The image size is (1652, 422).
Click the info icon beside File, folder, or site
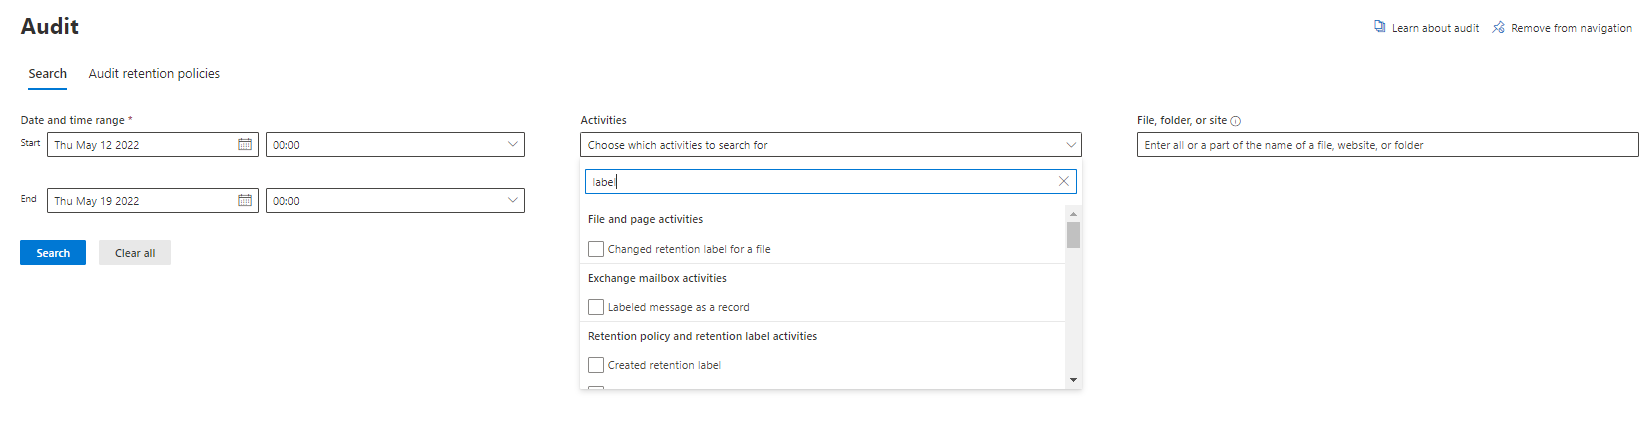click(x=1236, y=121)
